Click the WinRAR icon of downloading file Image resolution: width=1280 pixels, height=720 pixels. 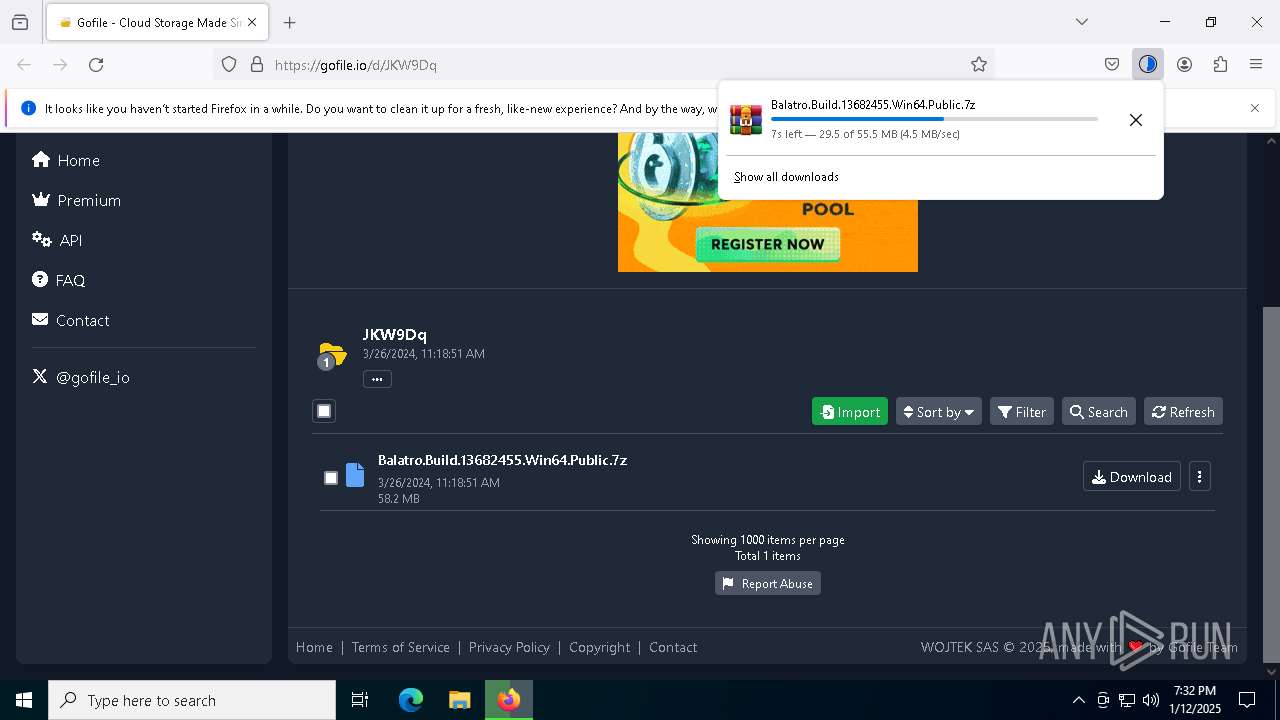click(746, 119)
